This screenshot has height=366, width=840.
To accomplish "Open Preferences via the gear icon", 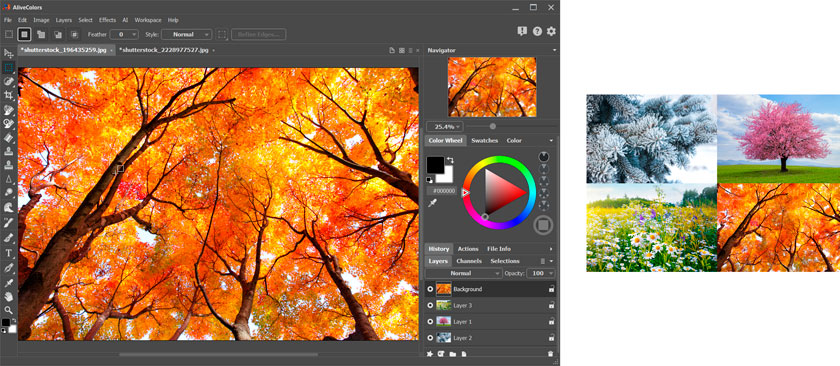I will click(551, 32).
